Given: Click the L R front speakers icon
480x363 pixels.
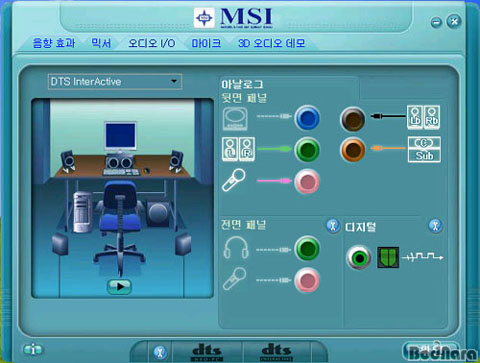Looking at the screenshot, I should coord(238,149).
